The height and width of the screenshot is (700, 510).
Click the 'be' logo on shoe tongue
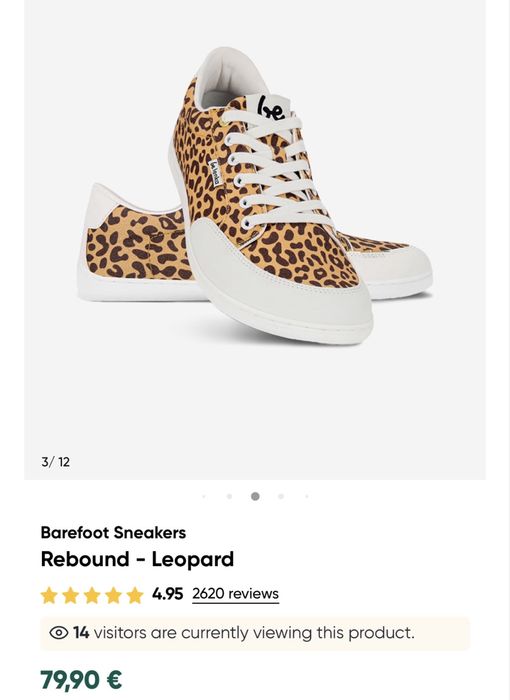point(272,108)
